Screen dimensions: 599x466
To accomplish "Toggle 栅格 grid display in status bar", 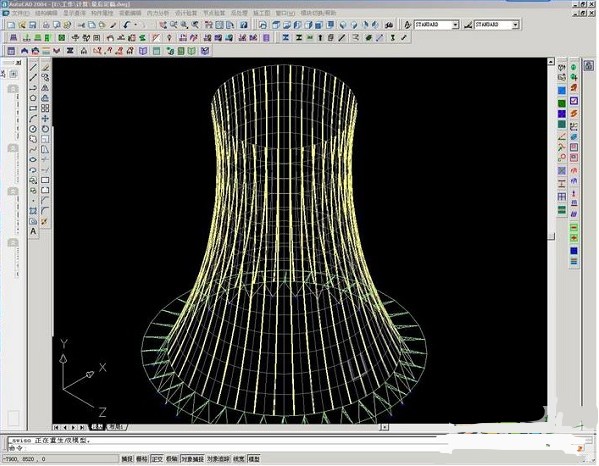I will 142,459.
